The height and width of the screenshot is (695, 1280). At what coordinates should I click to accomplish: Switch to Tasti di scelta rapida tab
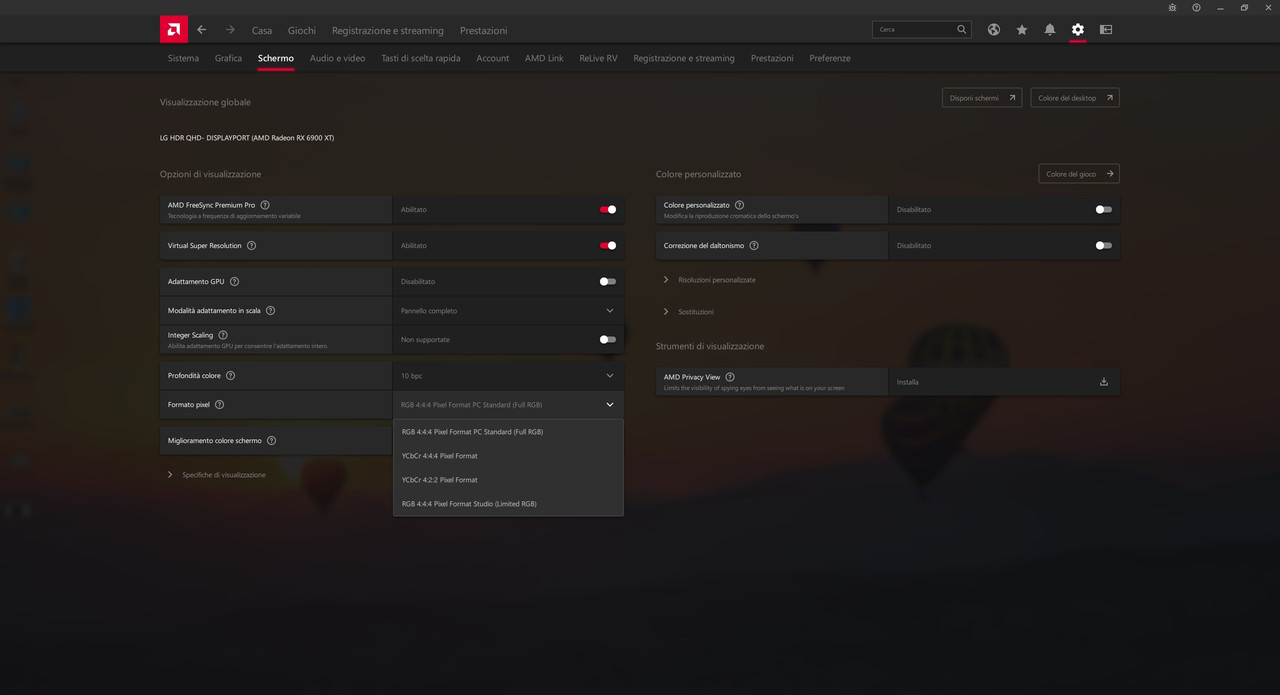tap(421, 58)
